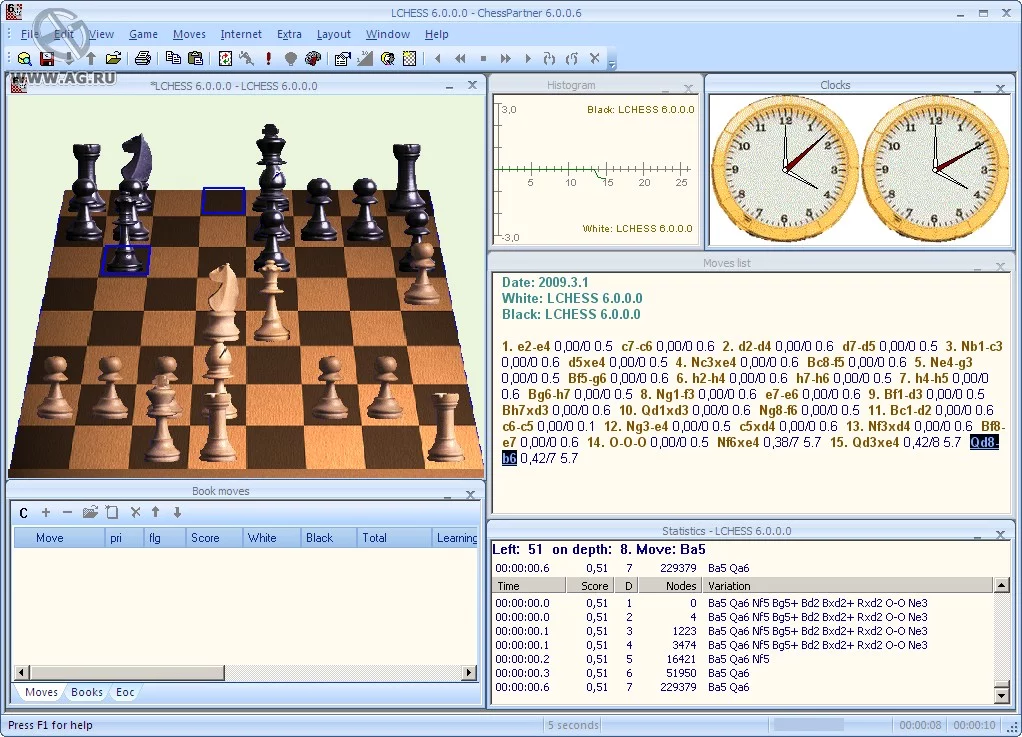Step back one move in toolbar
The height and width of the screenshot is (737, 1022).
438,59
